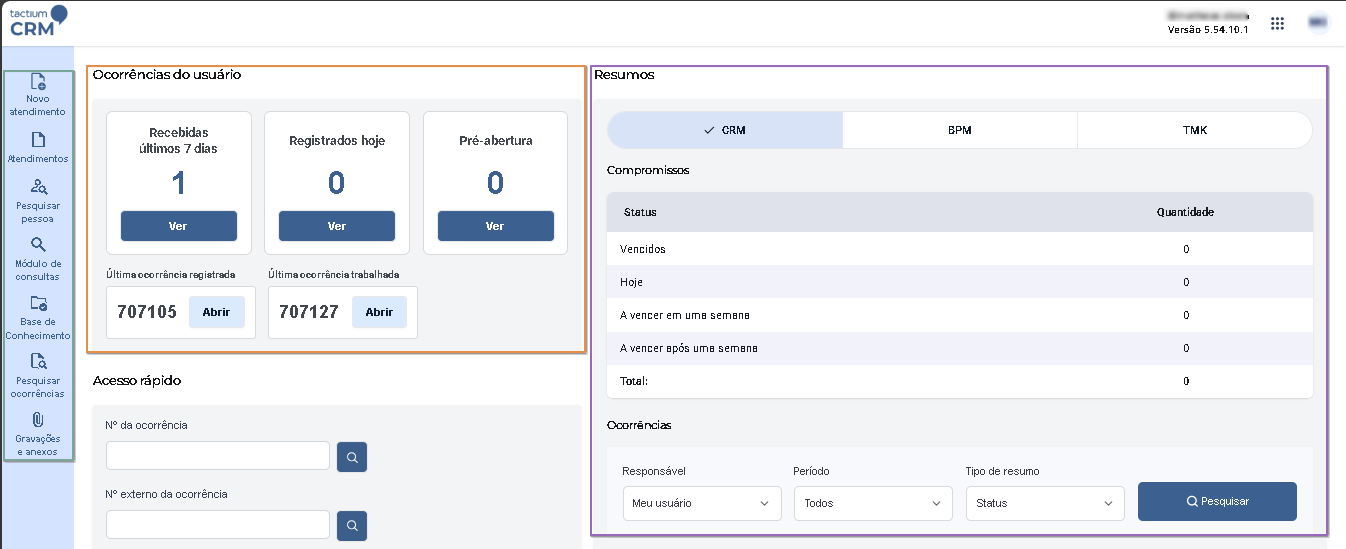The image size is (1346, 549).
Task: Switch to the BPM tab
Action: click(x=959, y=130)
